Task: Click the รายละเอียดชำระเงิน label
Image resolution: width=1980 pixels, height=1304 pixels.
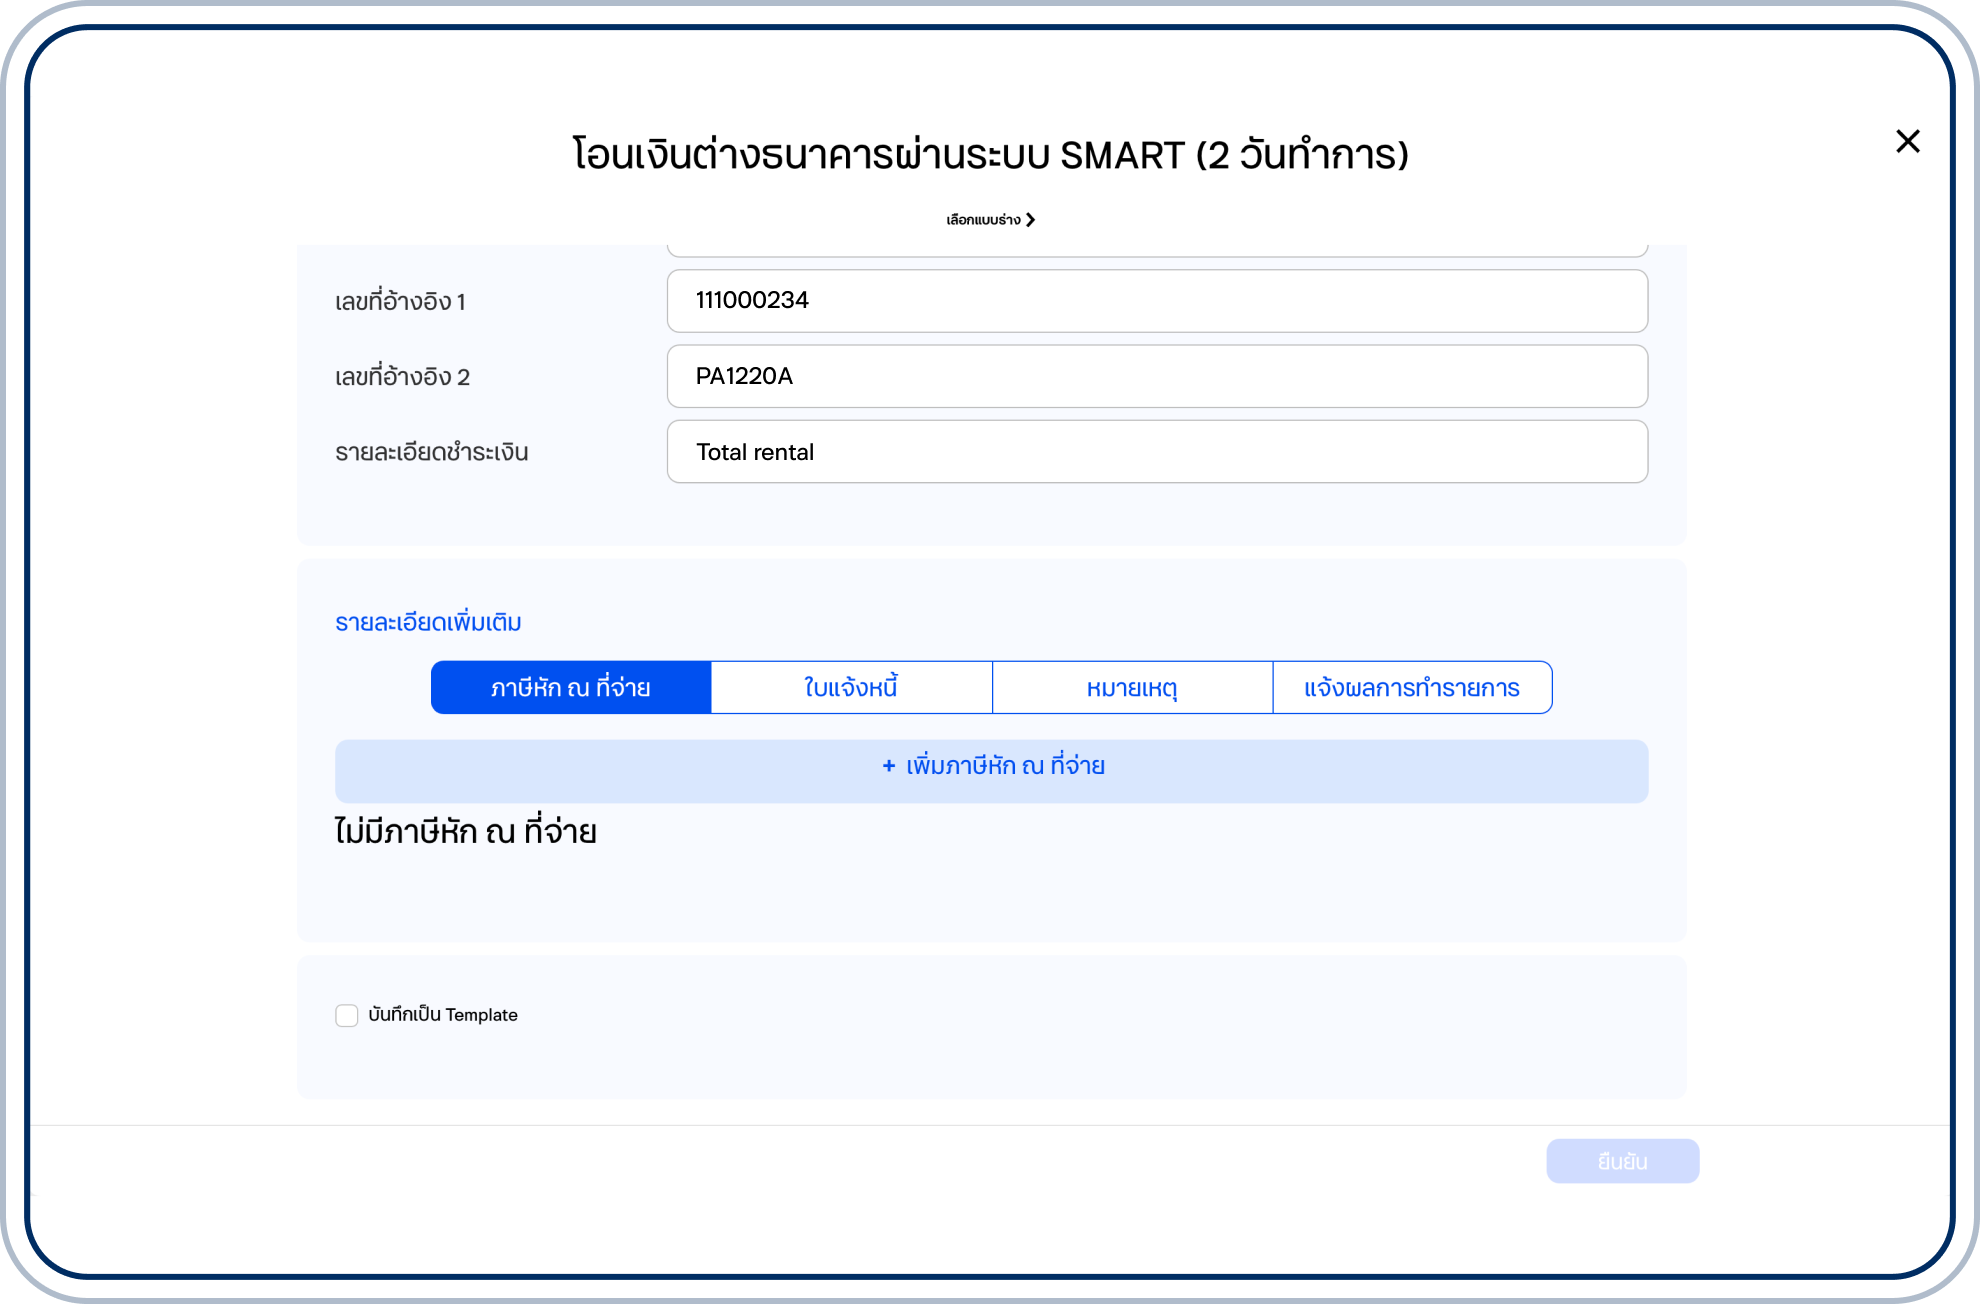Action: tap(431, 452)
